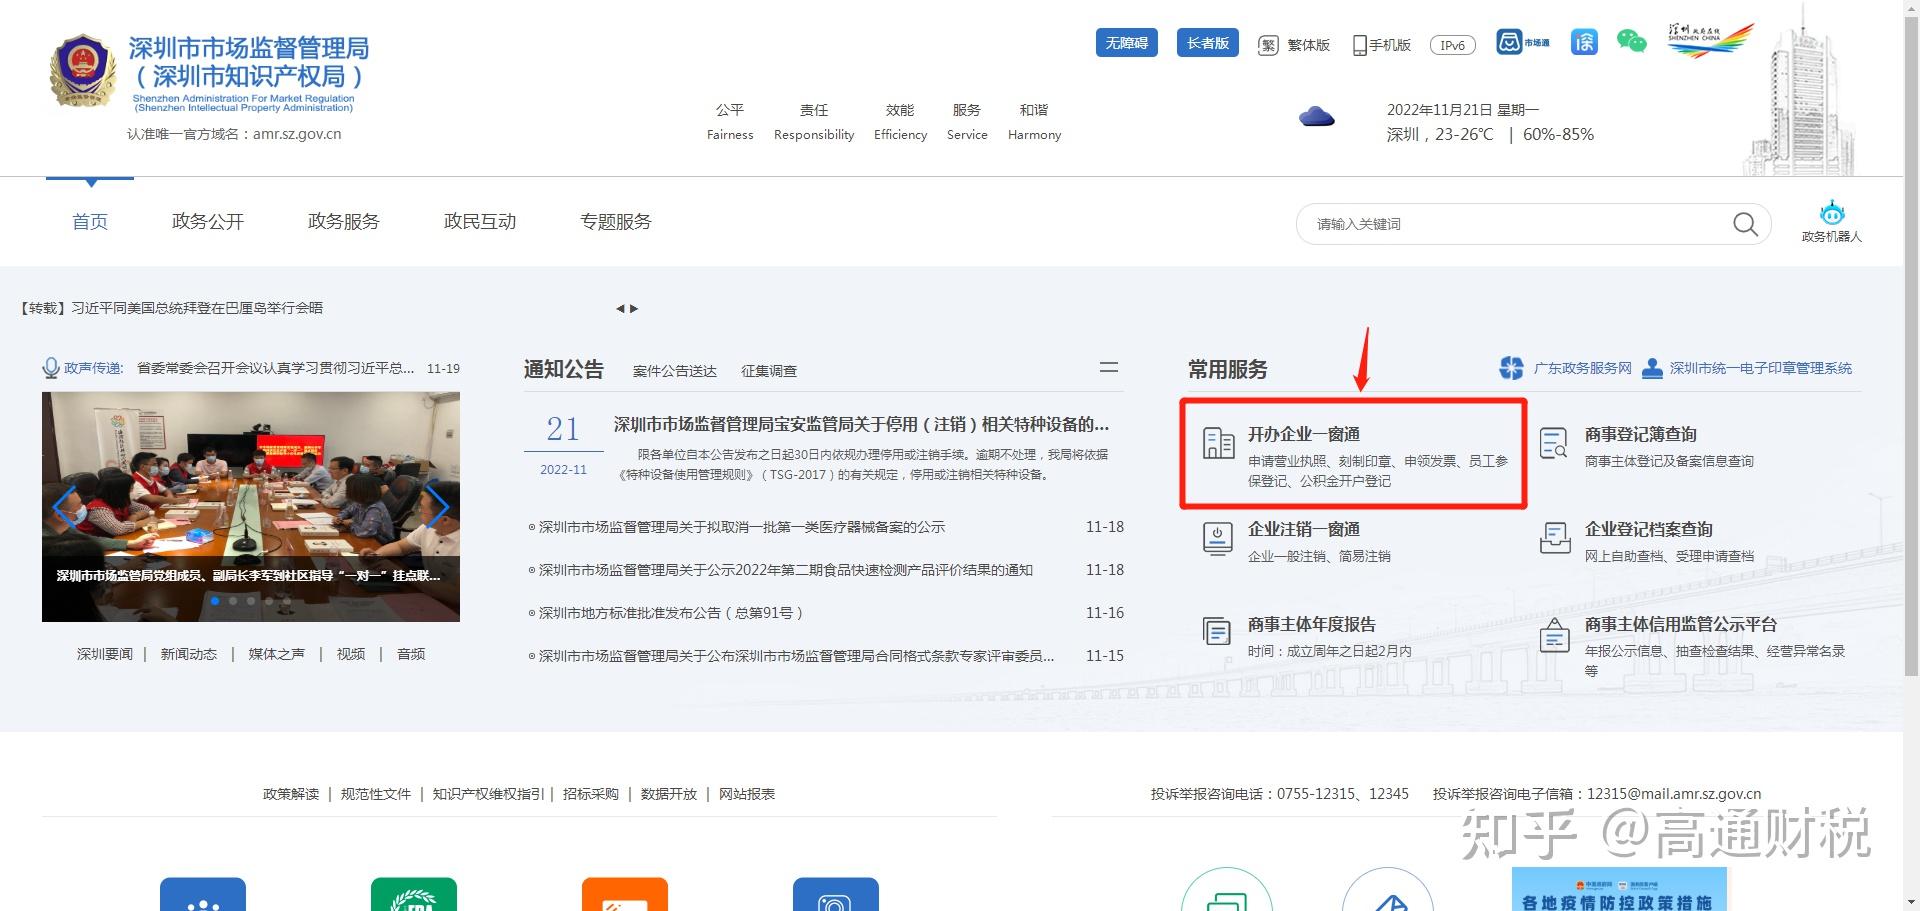Screen dimensions: 1920x911
Task: Click the cloudy weather icon
Action: pyautogui.click(x=1317, y=117)
